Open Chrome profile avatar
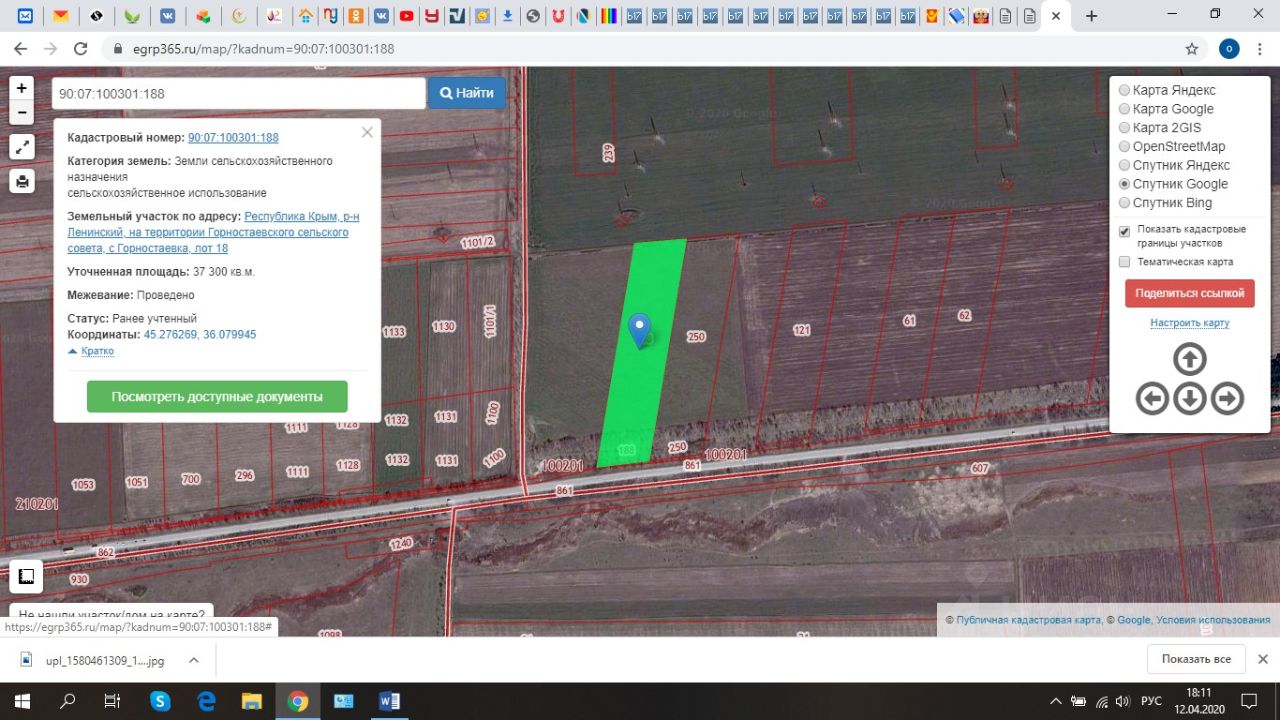The image size is (1280, 720). pos(1229,48)
